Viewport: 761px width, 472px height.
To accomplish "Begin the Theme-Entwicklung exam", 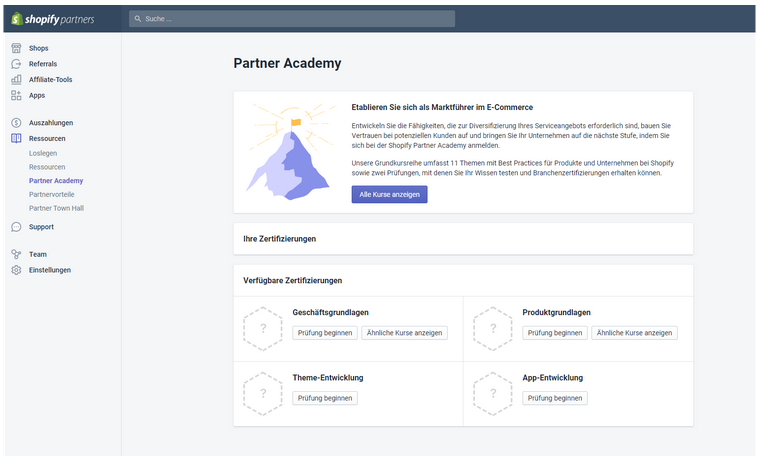I will click(325, 398).
